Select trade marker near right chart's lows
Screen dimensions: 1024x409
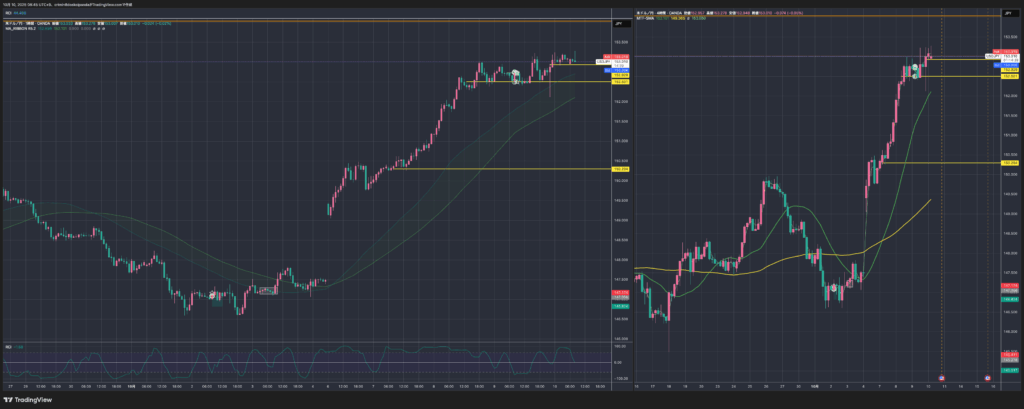coord(833,287)
